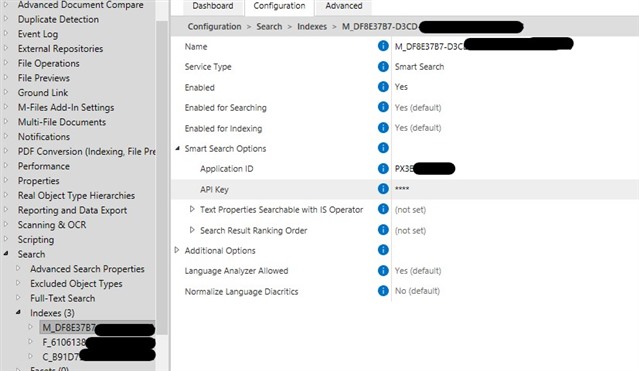Show info for Normalize Language Diacritics
Screen dimensions: 639x371
383,291
